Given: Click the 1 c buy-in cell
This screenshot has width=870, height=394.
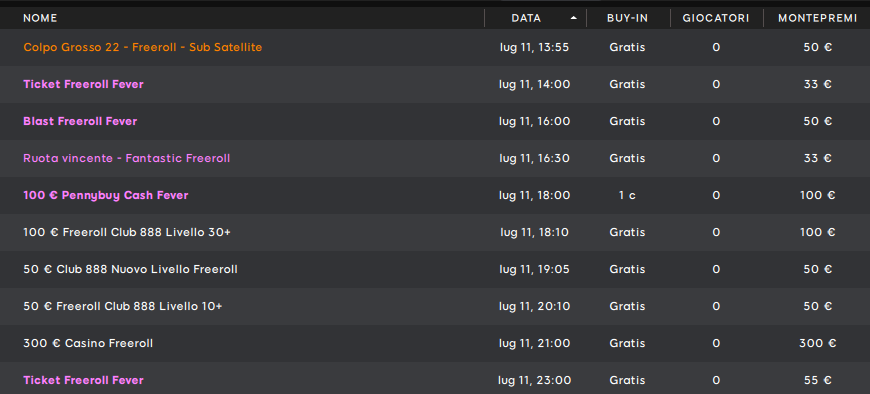Looking at the screenshot, I should (628, 195).
